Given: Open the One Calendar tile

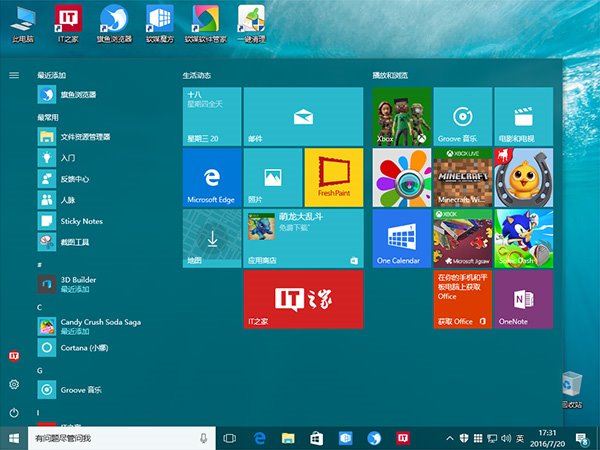Looking at the screenshot, I should [401, 238].
